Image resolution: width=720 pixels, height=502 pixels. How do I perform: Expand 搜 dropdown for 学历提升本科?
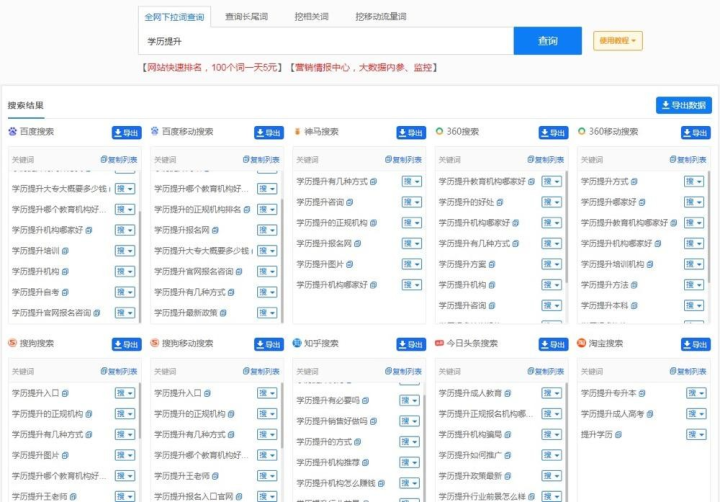(x=694, y=305)
